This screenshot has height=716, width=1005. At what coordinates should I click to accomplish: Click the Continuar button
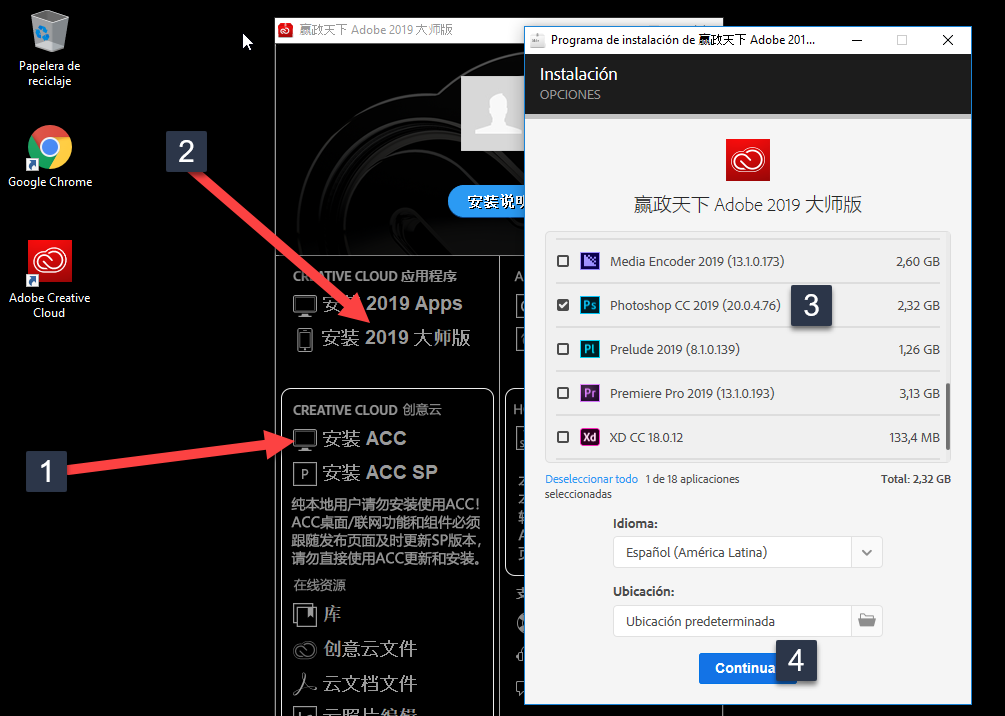747,668
